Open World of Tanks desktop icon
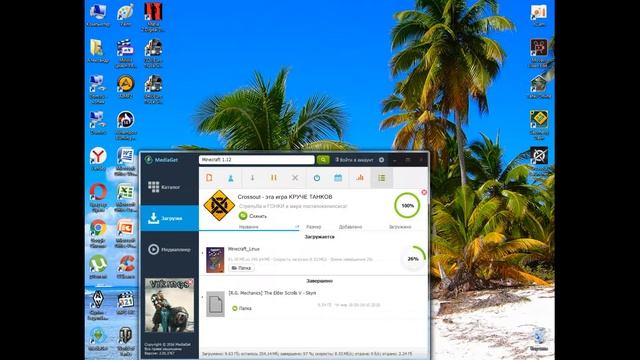Image resolution: width=640 pixels, height=360 pixels. (126, 341)
